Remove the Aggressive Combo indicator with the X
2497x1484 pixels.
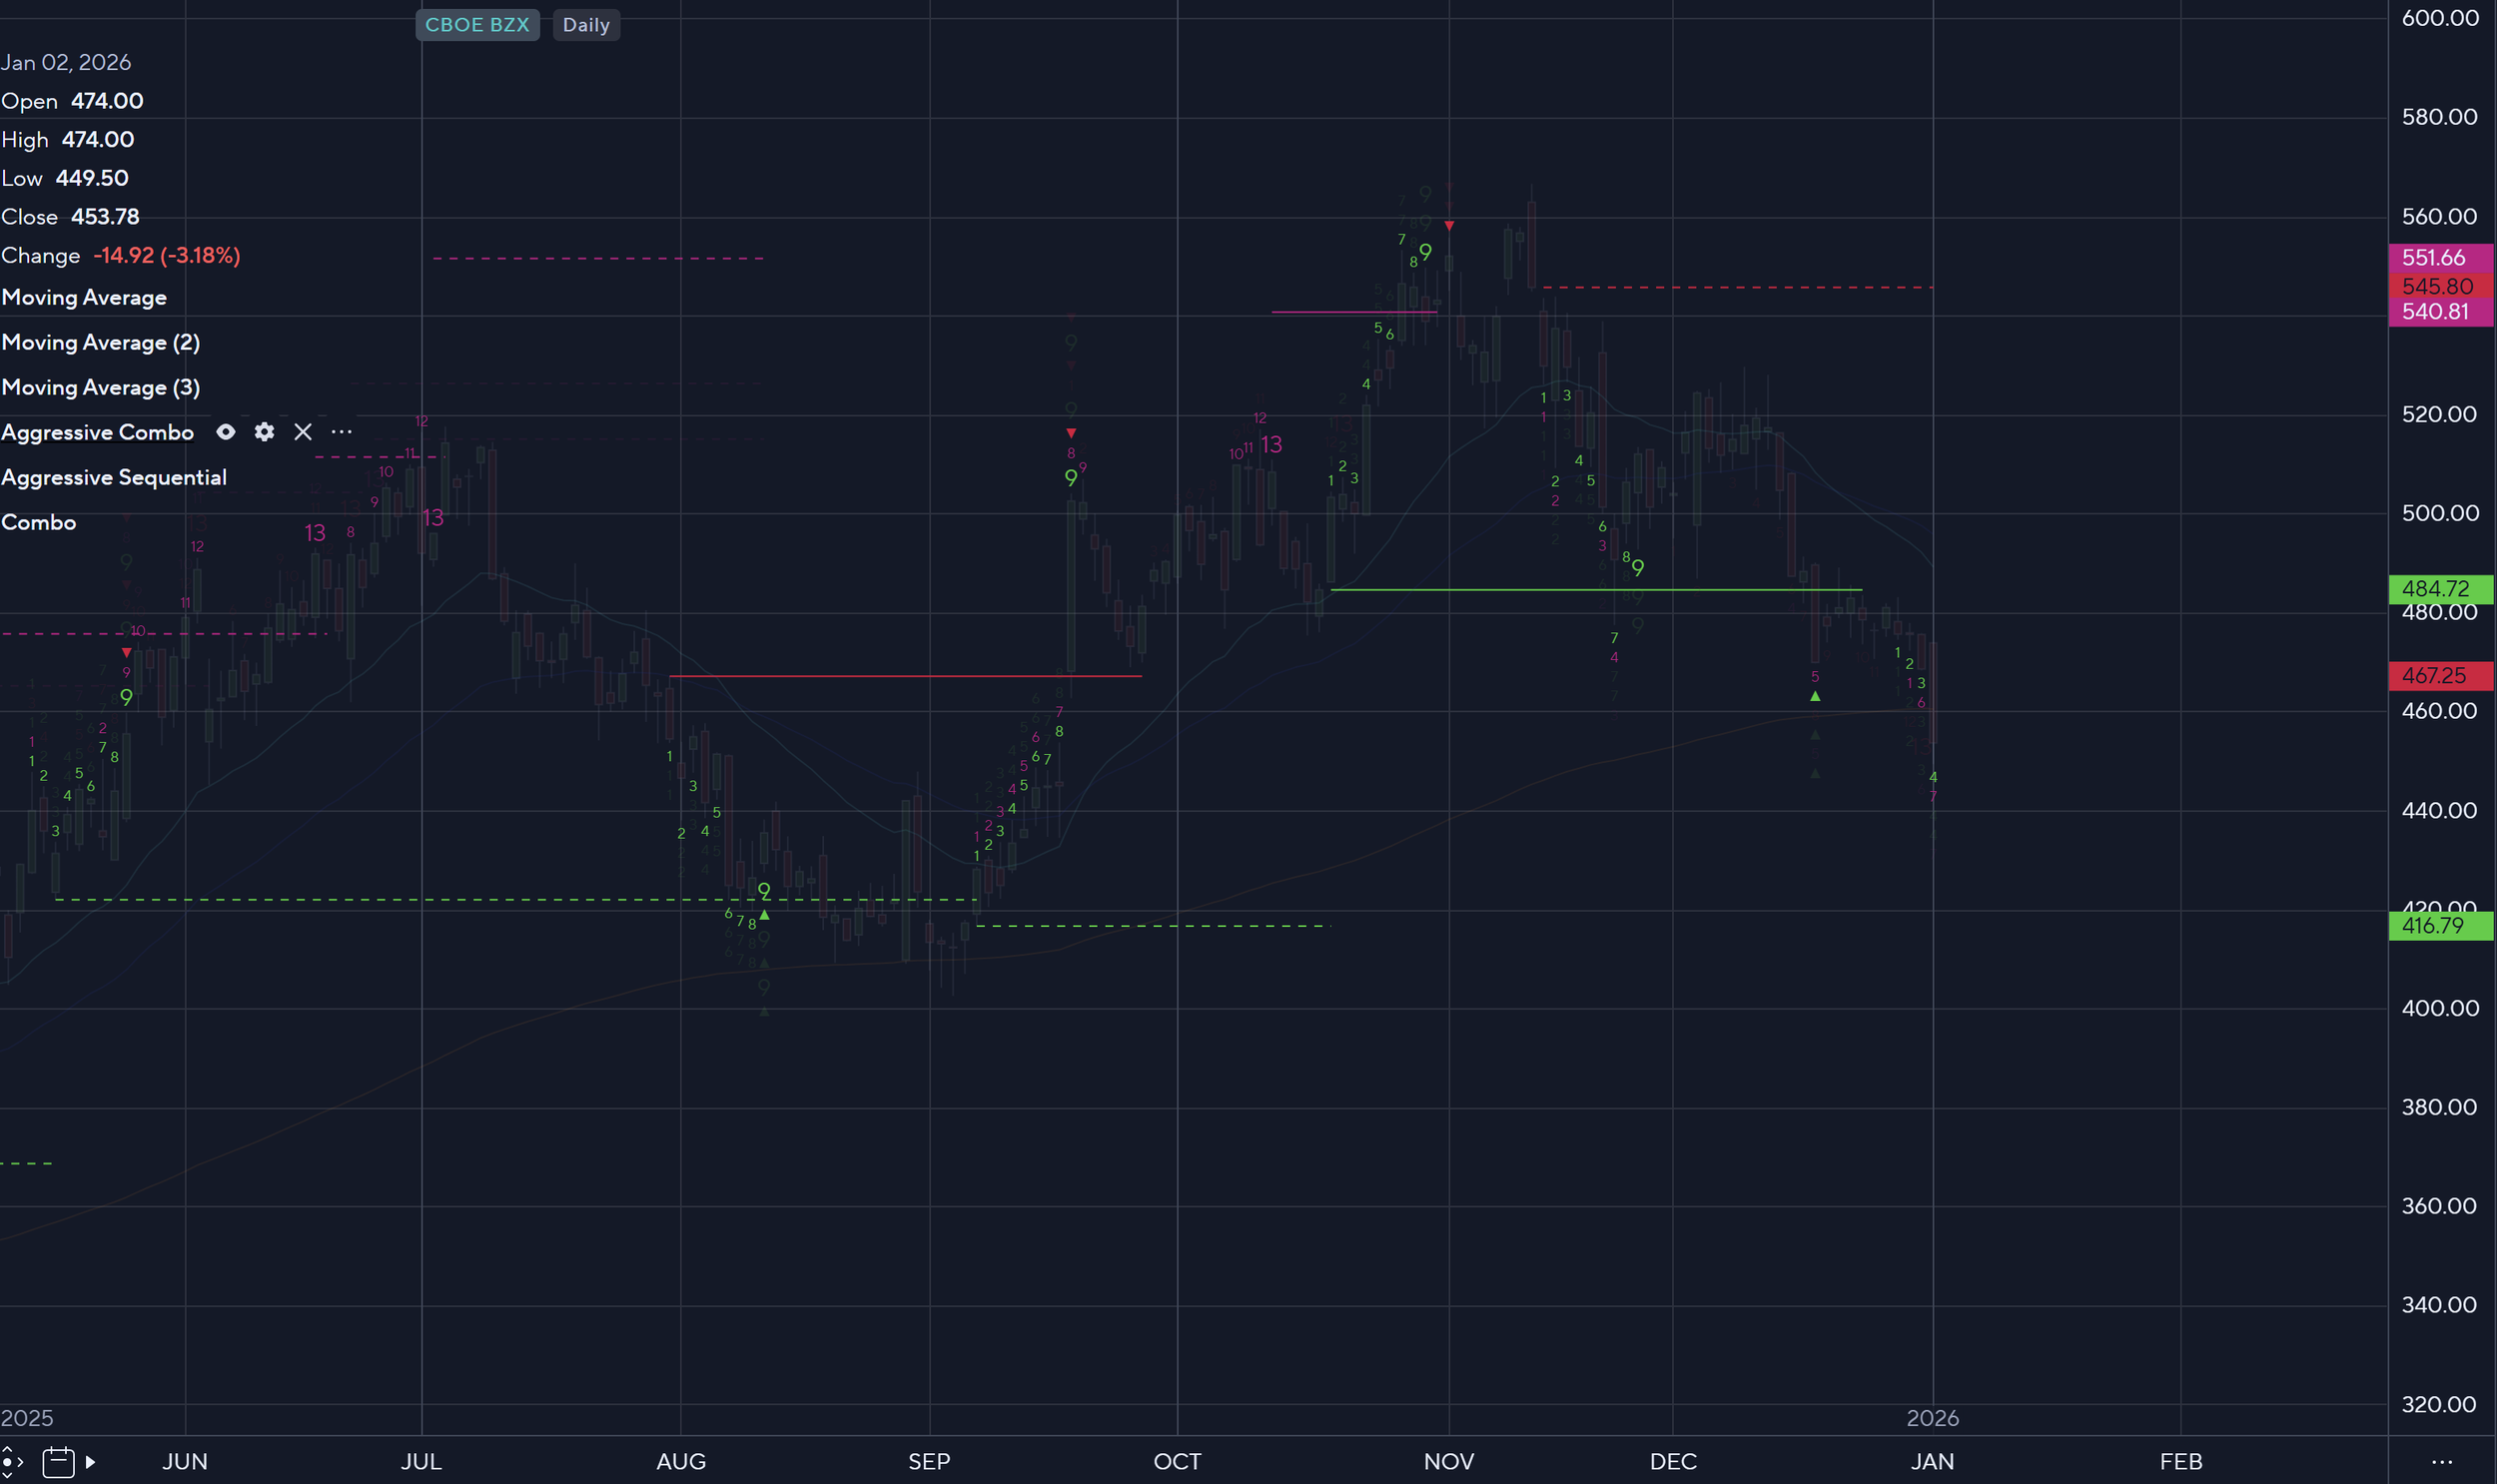303,432
